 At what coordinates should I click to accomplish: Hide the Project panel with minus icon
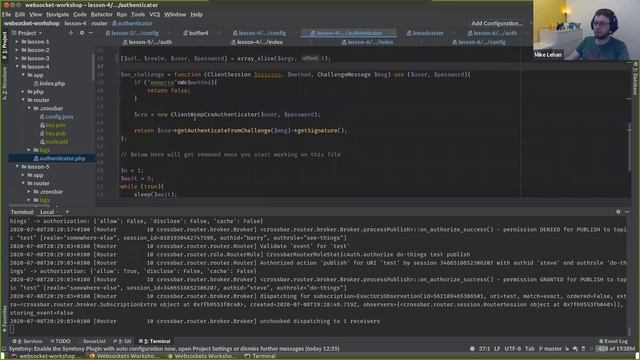pyautogui.click(x=91, y=33)
